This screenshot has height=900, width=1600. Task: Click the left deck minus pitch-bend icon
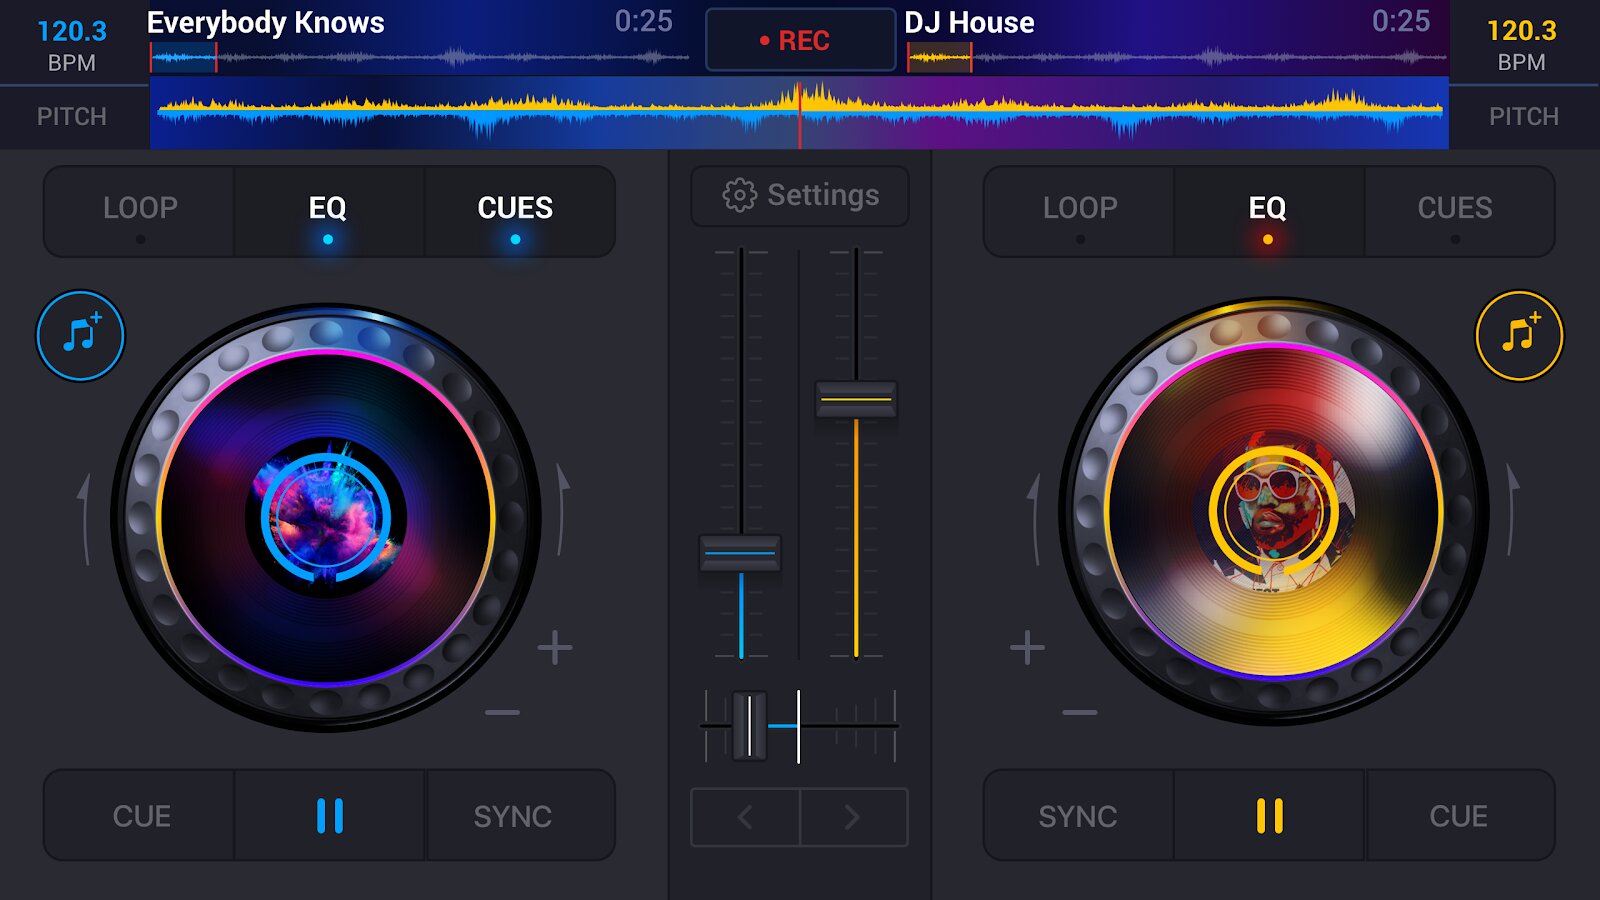point(502,712)
